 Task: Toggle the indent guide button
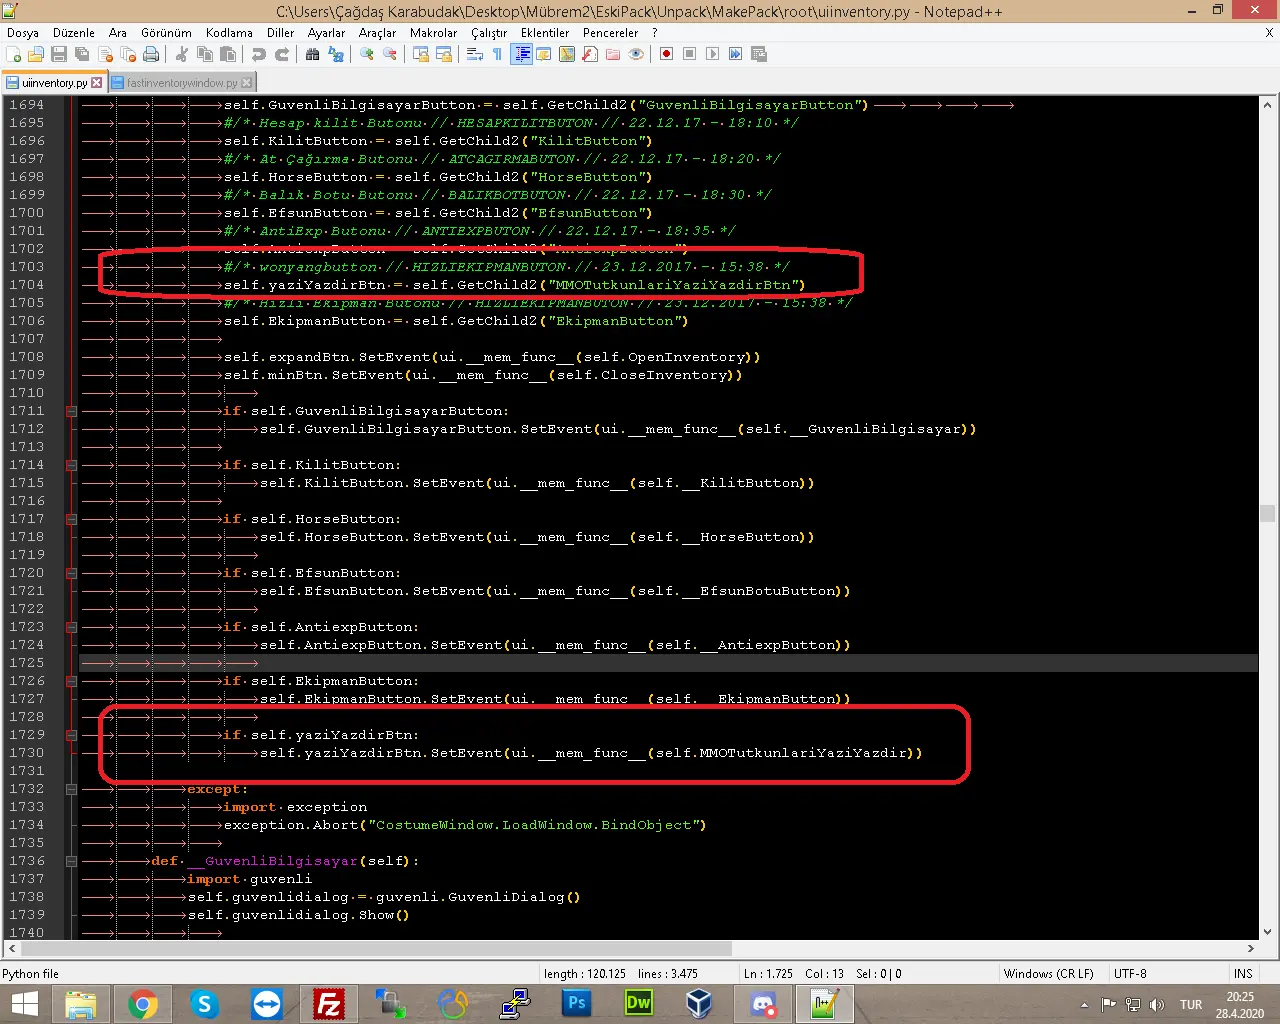[521, 54]
